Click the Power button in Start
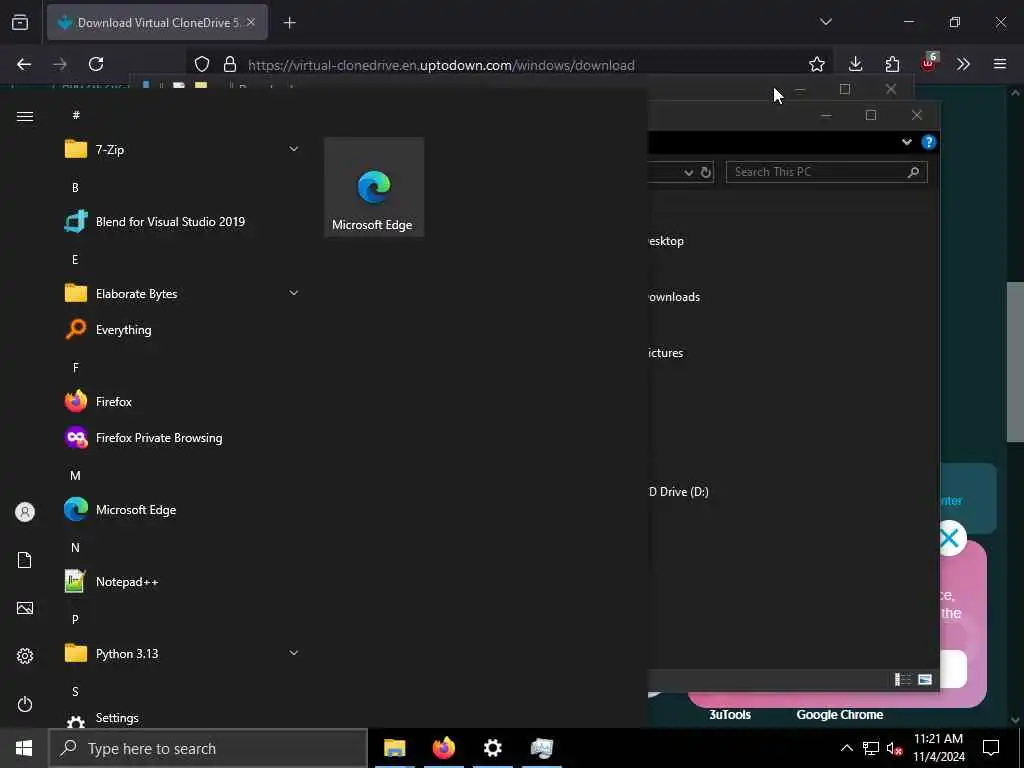This screenshot has height=768, width=1024. coord(25,704)
